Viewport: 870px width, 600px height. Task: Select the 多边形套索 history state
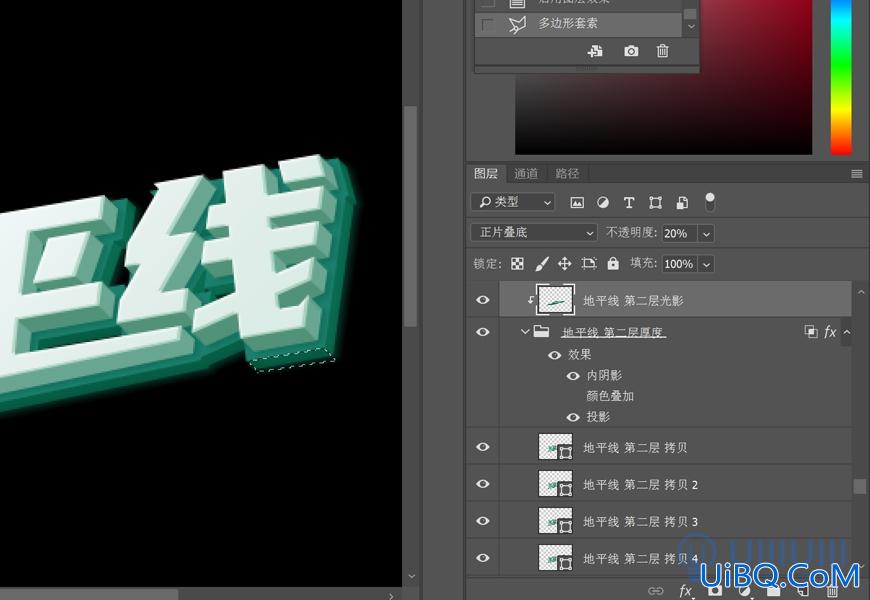click(578, 24)
